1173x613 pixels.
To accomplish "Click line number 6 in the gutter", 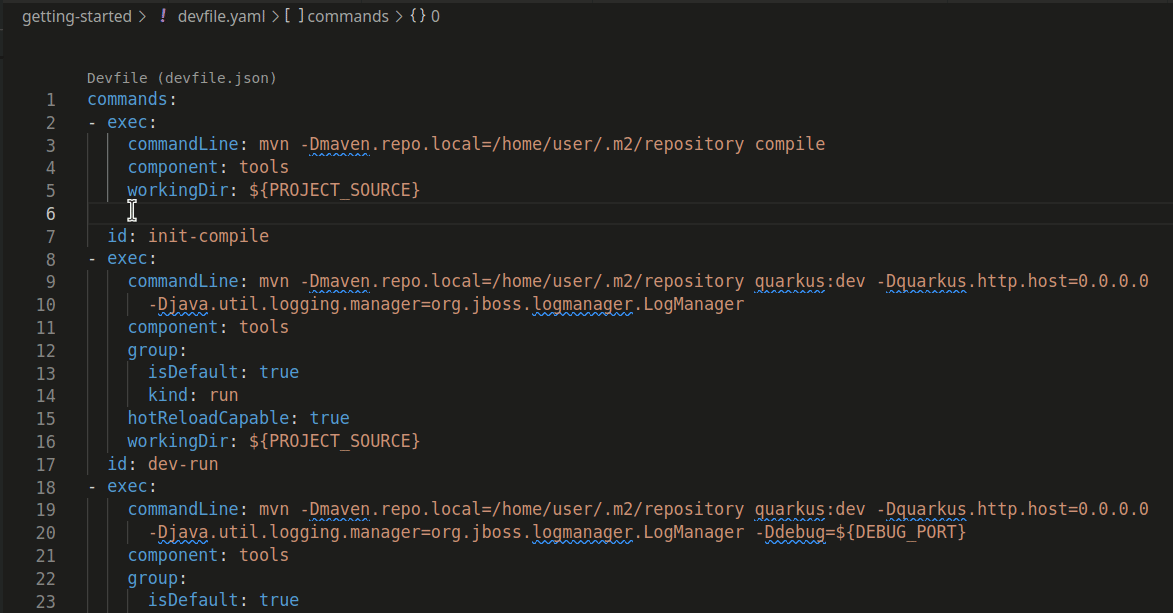I will (50, 212).
